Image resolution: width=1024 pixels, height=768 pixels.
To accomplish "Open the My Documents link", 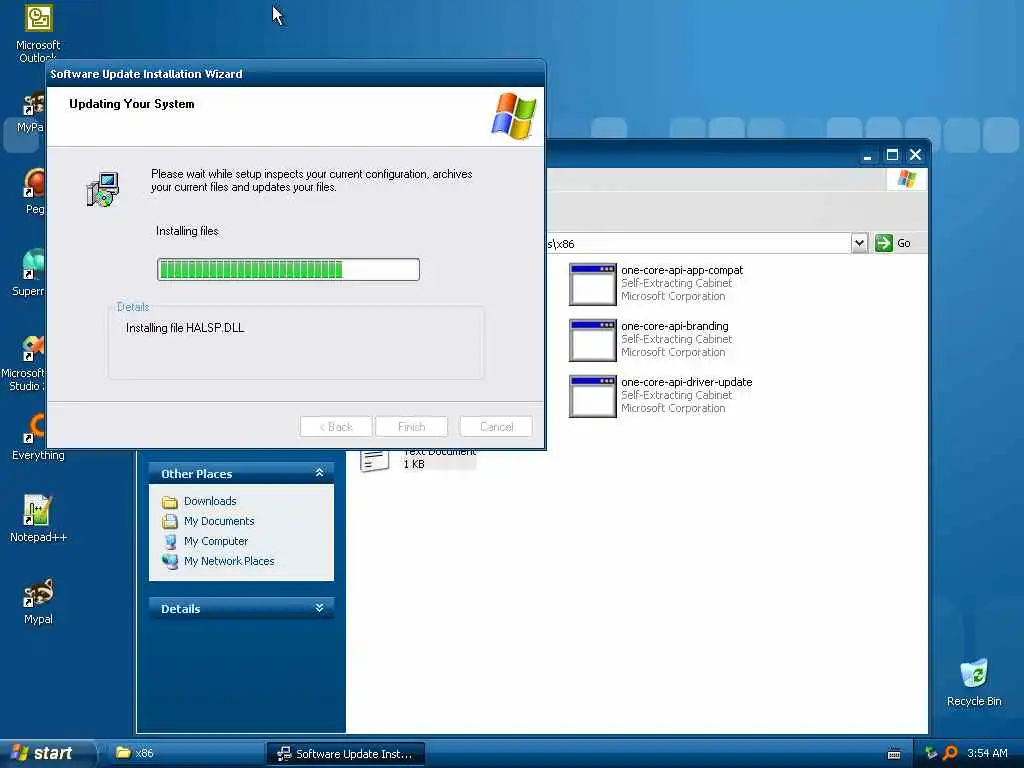I will point(219,521).
